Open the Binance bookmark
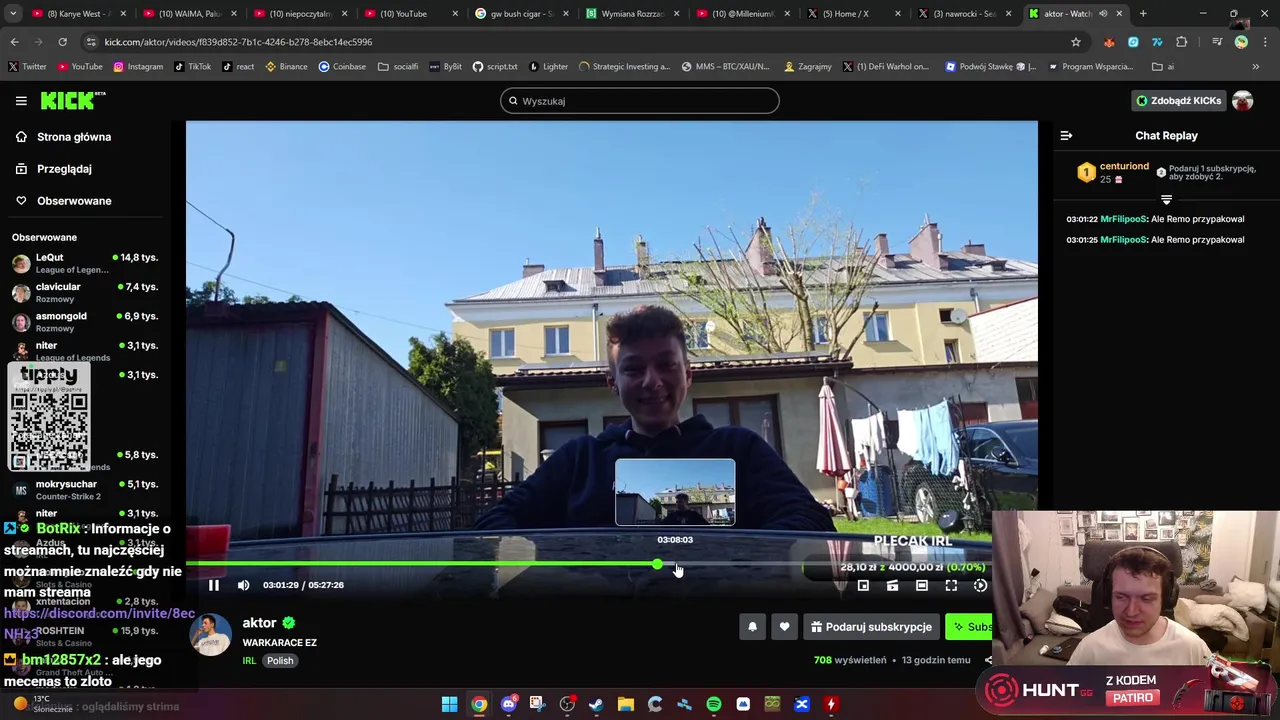 [x=285, y=67]
